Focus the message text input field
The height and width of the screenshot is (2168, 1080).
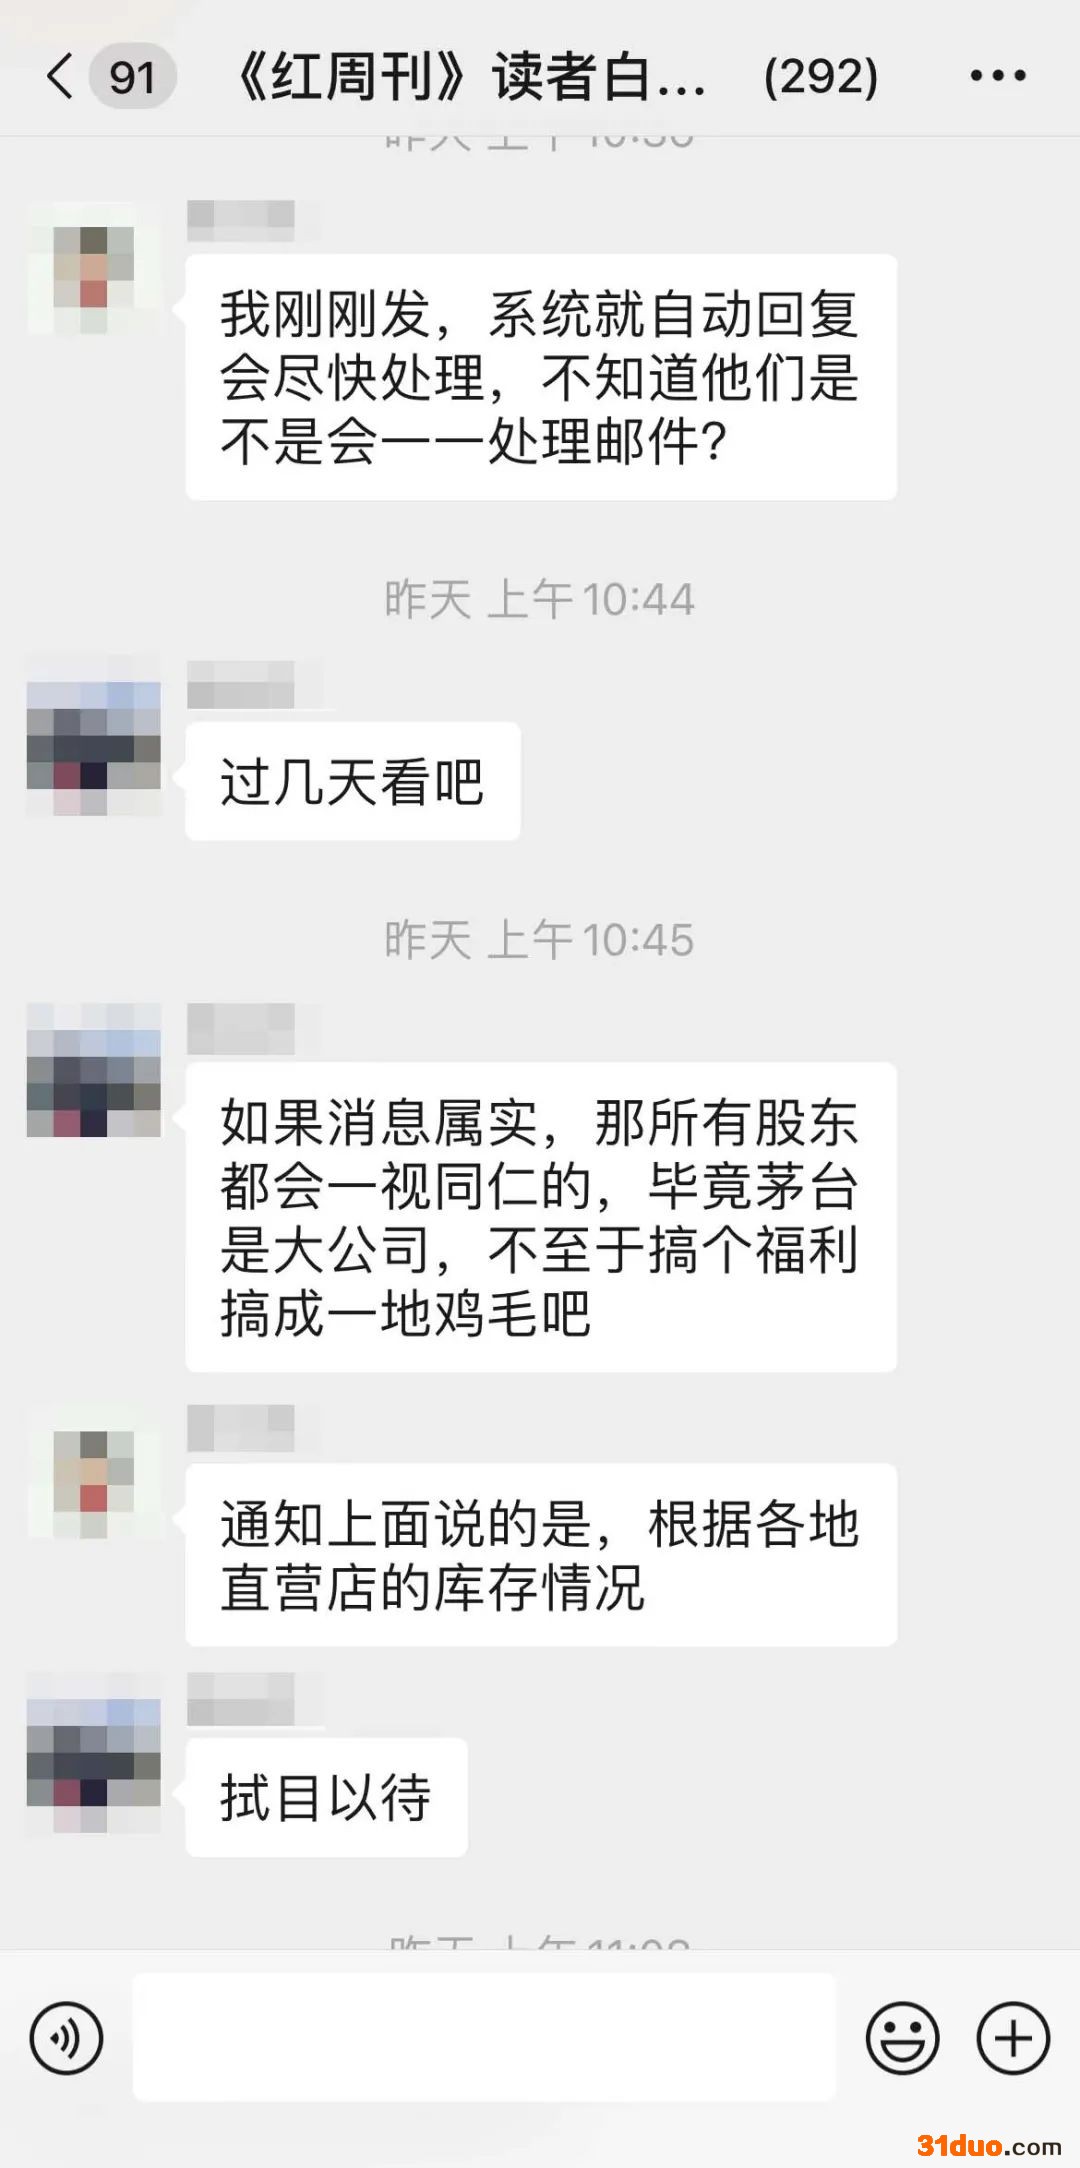click(484, 2037)
